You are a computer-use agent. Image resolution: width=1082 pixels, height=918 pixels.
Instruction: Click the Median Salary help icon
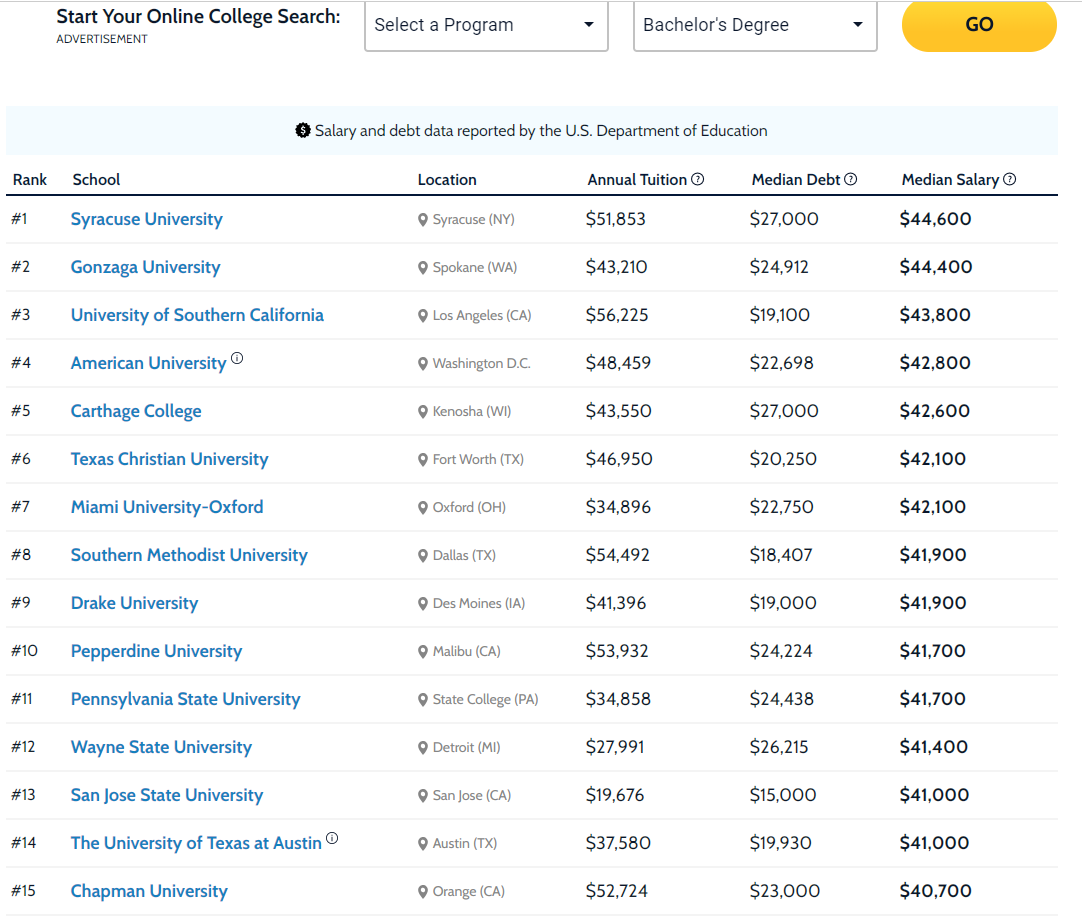click(1010, 179)
